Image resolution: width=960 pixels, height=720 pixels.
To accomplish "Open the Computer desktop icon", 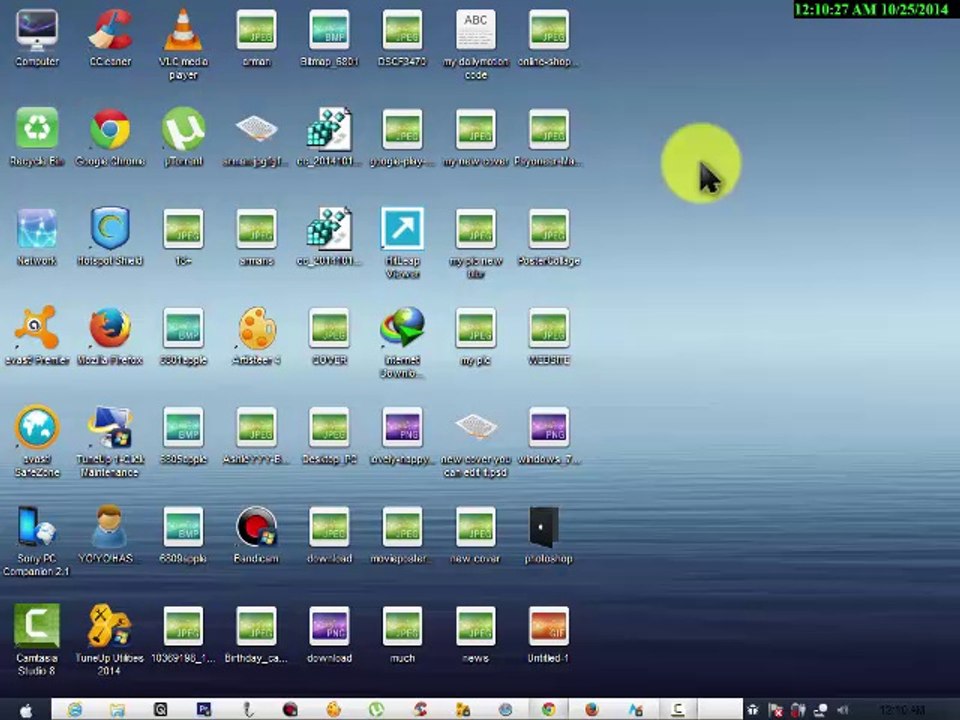I will [37, 37].
